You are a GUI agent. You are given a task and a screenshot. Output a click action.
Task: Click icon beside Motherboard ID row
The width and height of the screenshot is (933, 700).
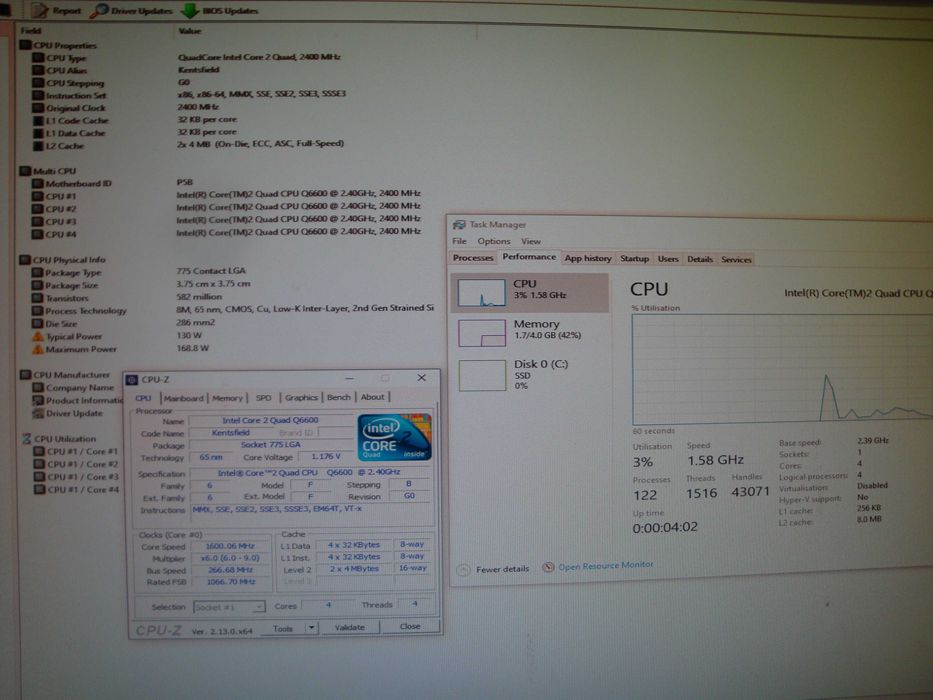pos(38,183)
